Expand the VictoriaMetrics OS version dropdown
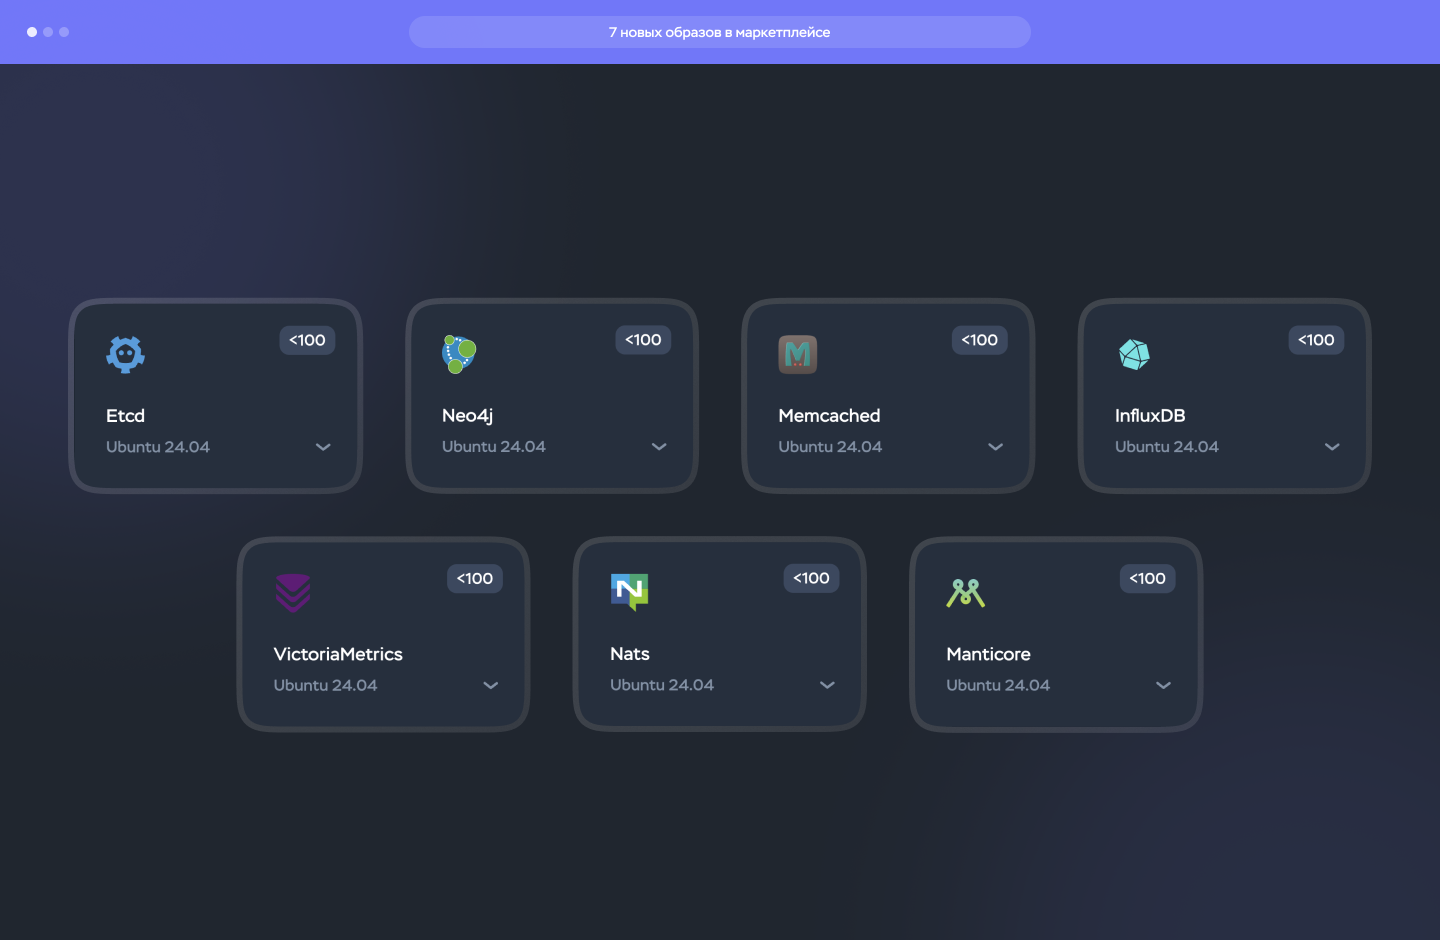The height and width of the screenshot is (940, 1440). click(x=490, y=685)
